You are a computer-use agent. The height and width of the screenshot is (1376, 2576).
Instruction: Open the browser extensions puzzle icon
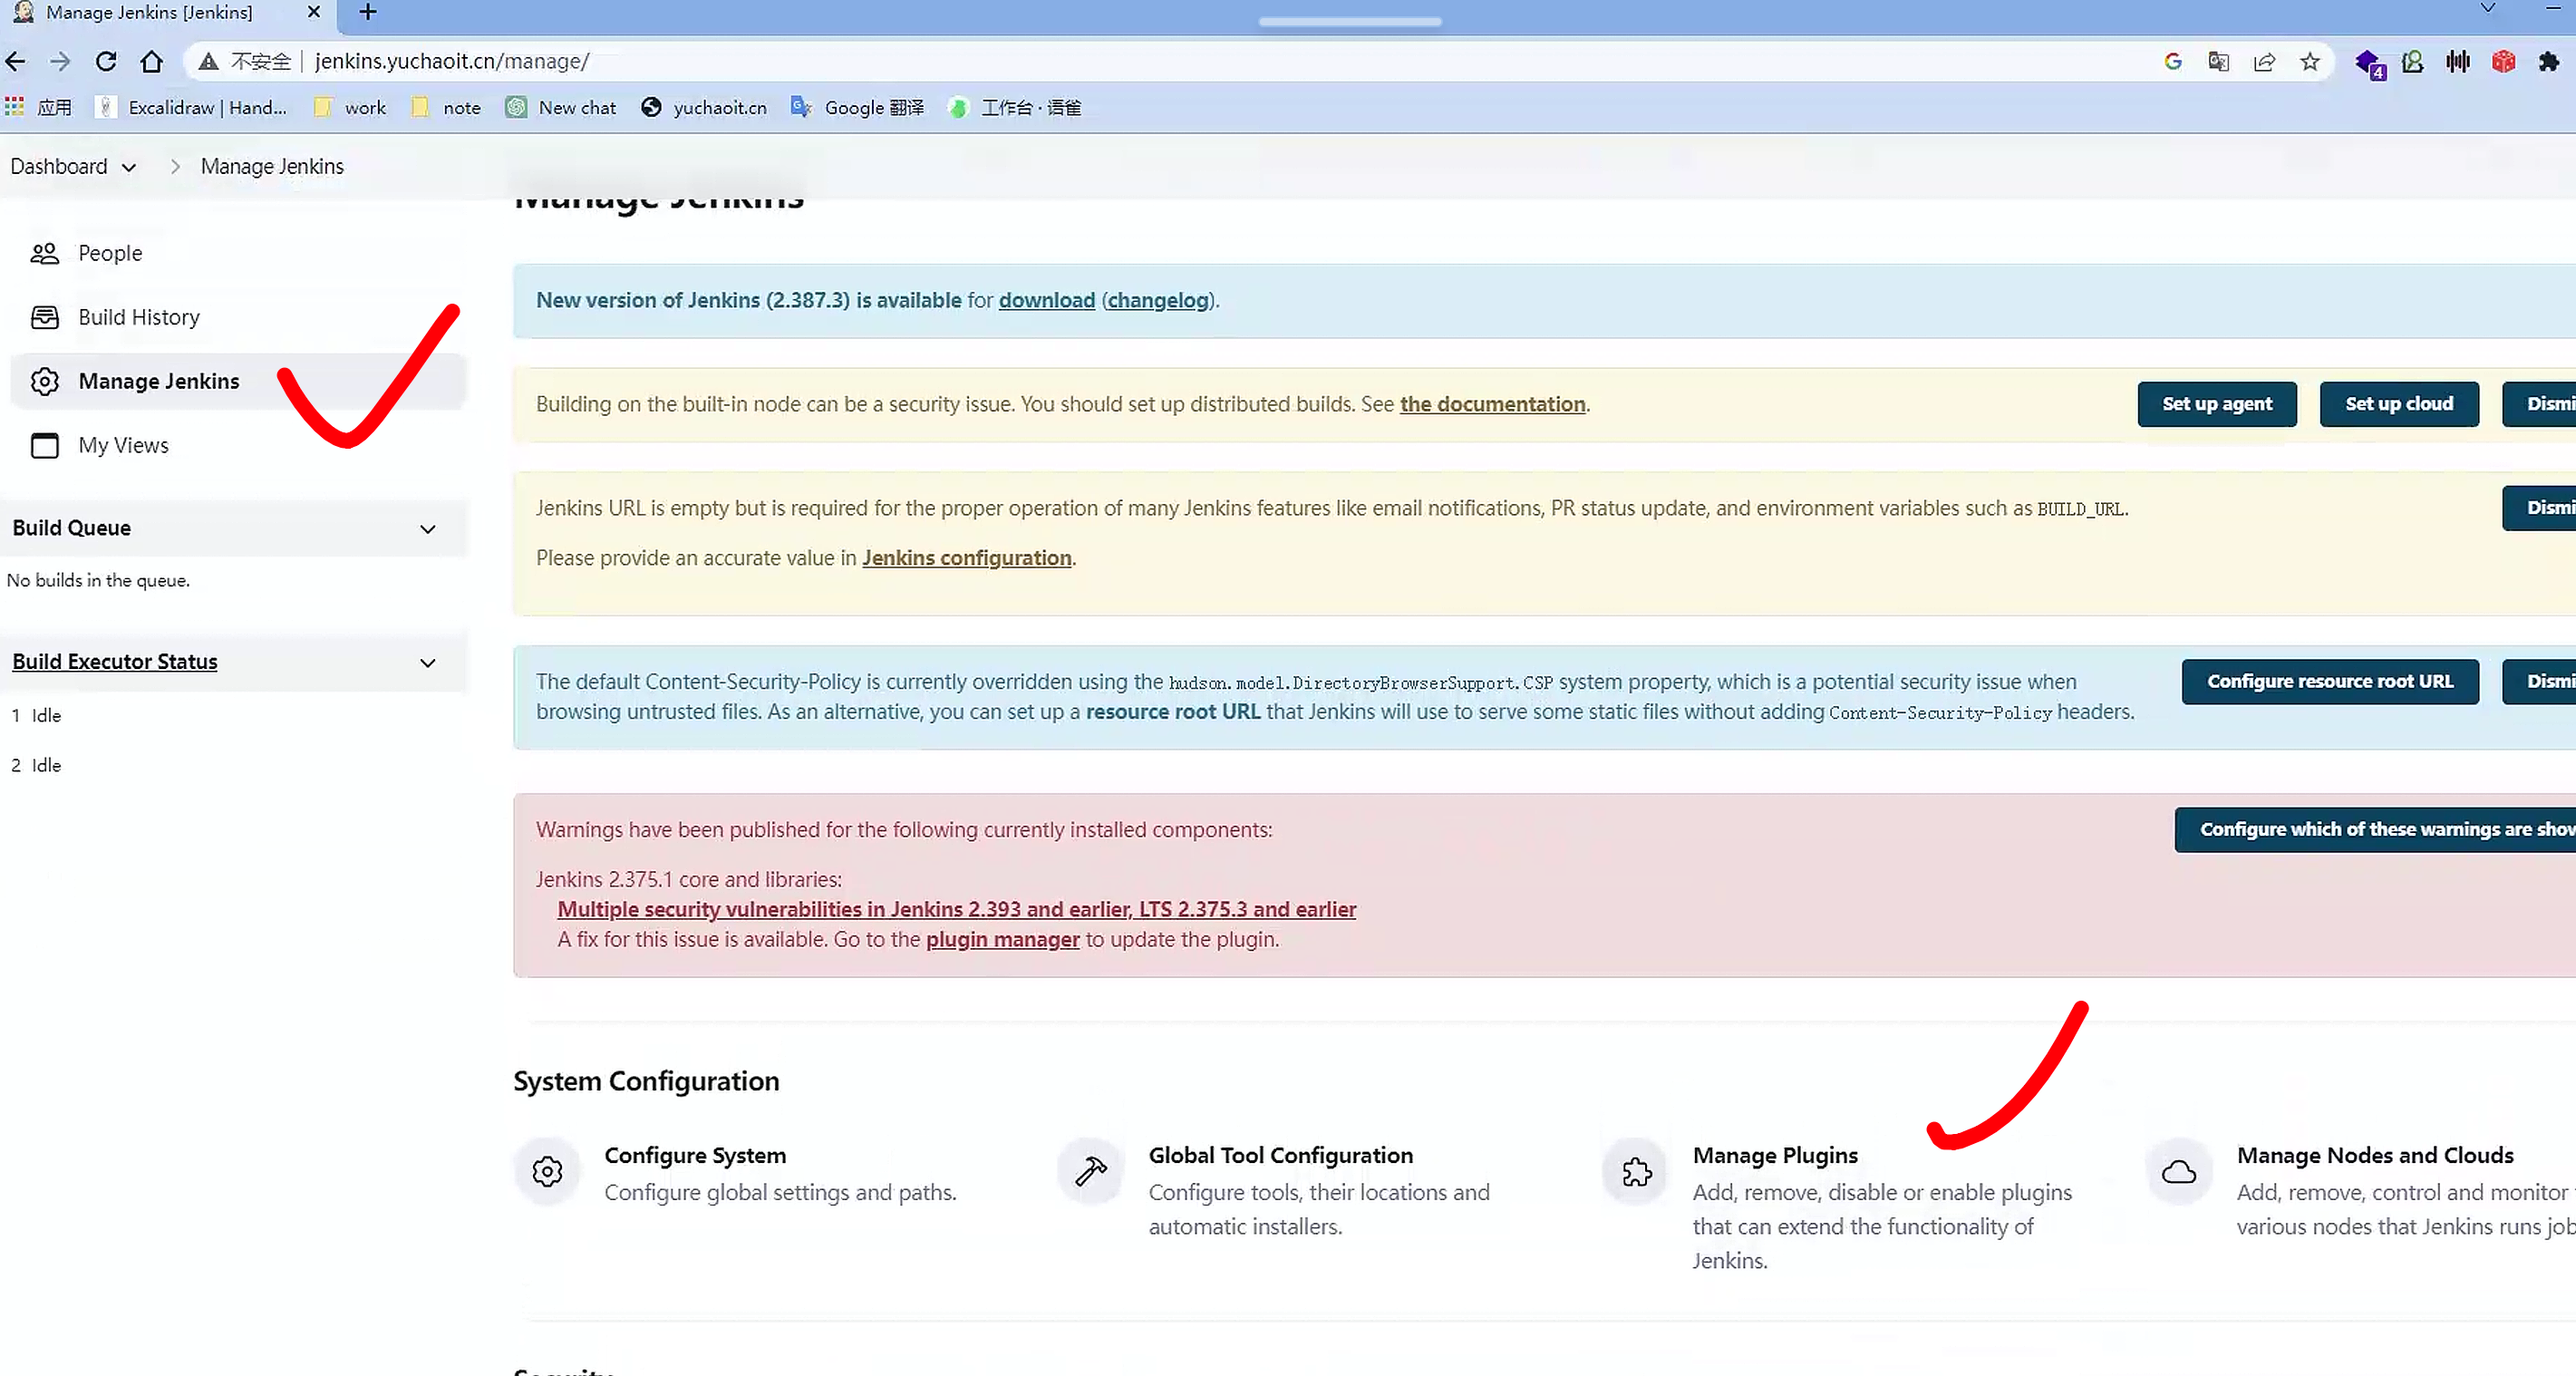point(2548,62)
